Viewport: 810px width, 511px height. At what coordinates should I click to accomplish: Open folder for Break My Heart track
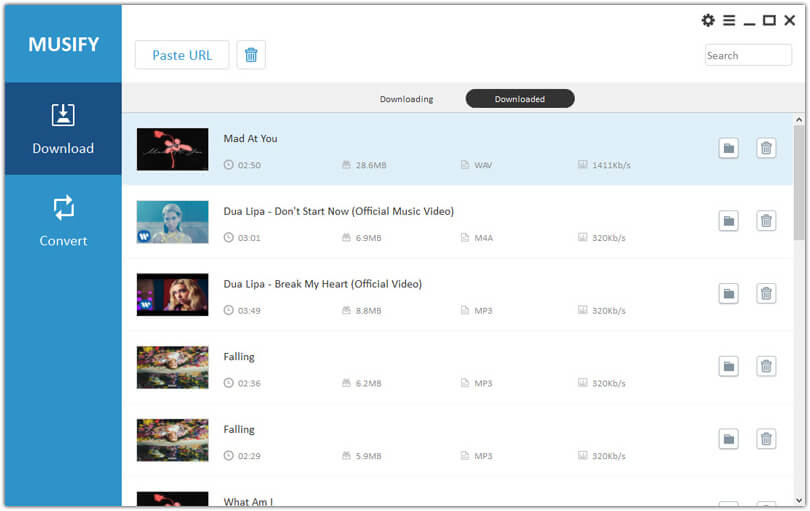point(728,293)
